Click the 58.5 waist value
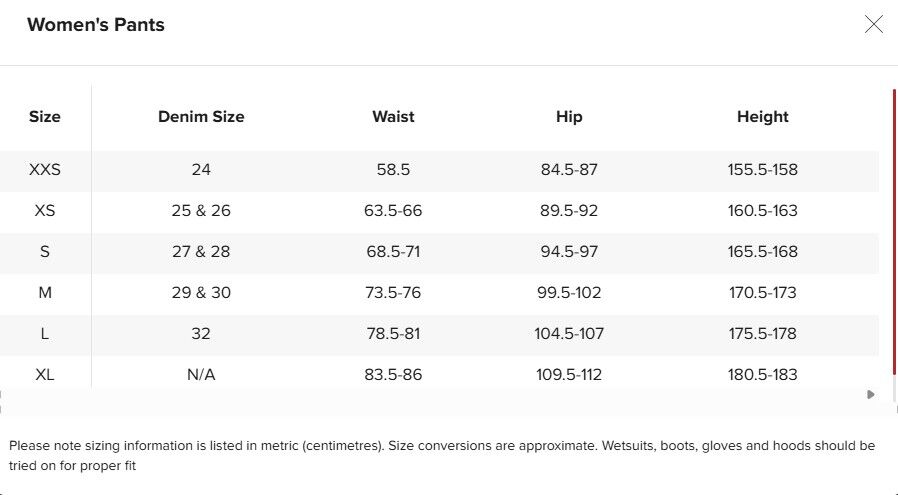 tap(393, 170)
